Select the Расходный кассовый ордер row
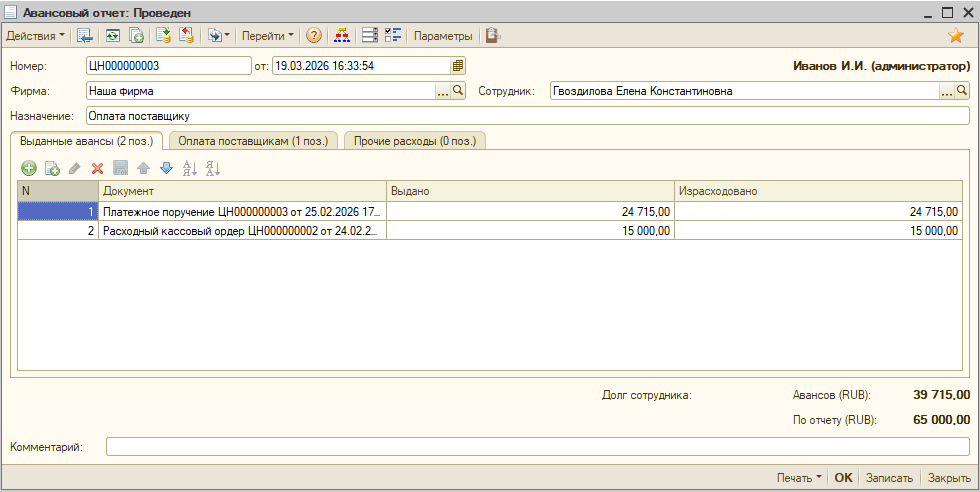 (240, 231)
